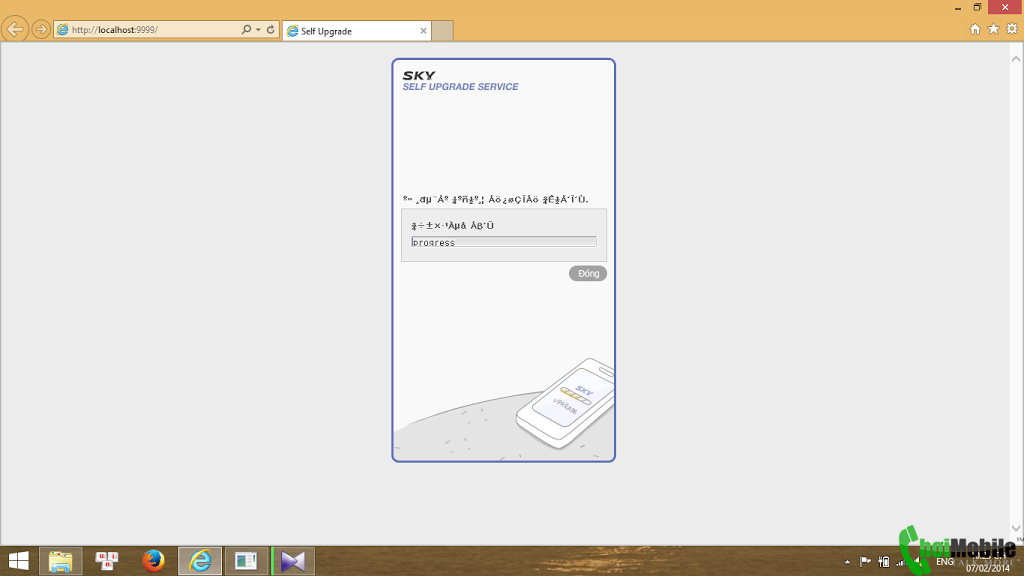Switch input language via ENG indicator
The width and height of the screenshot is (1024, 576).
pyautogui.click(x=945, y=562)
